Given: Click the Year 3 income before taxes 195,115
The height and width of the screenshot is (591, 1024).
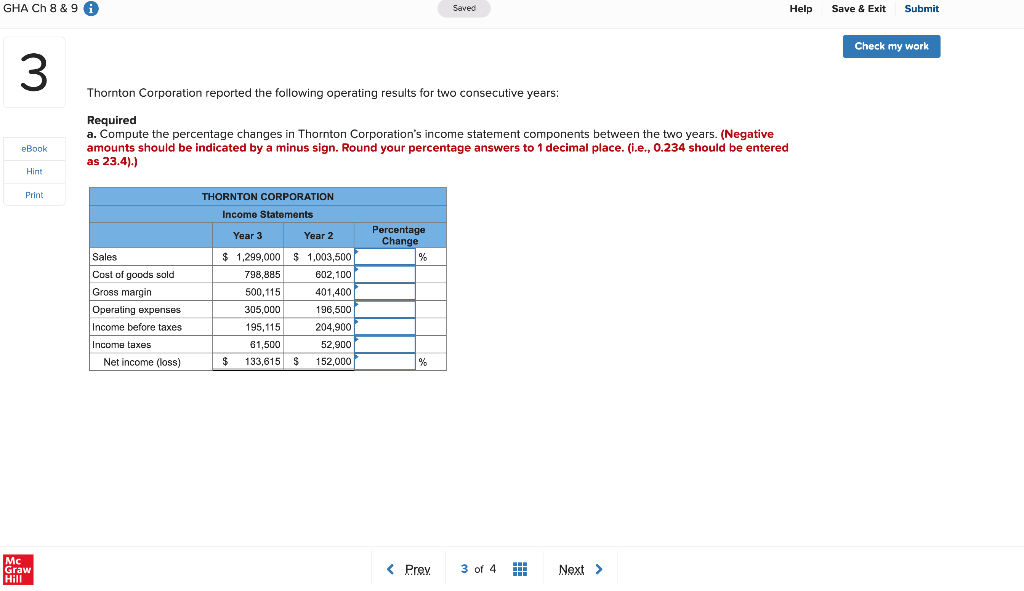Looking at the screenshot, I should coord(263,327).
